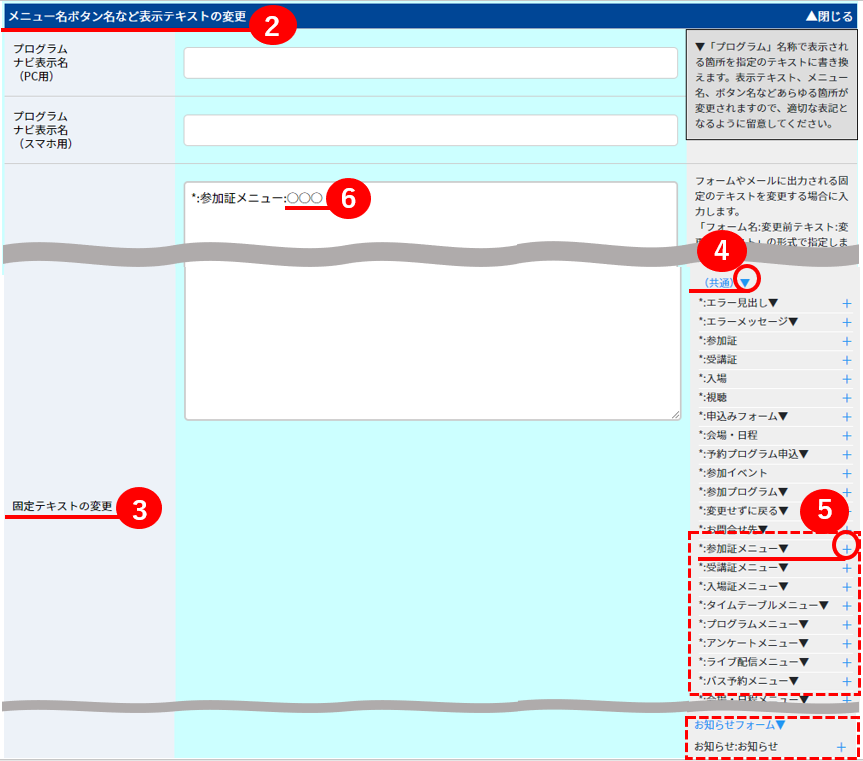Expand the *:バス予約メニュー▼ label
Image resolution: width=863 pixels, height=761 pixels.
(749, 681)
